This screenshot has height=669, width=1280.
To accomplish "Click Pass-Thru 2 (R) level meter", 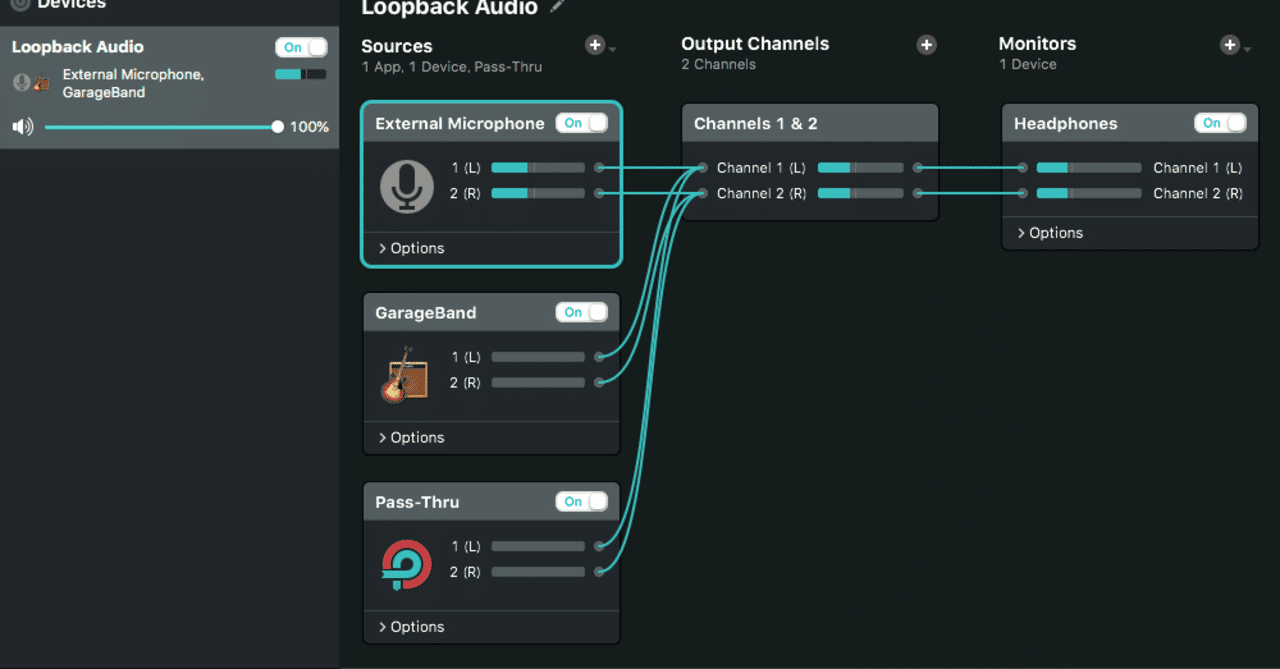I will click(x=538, y=572).
